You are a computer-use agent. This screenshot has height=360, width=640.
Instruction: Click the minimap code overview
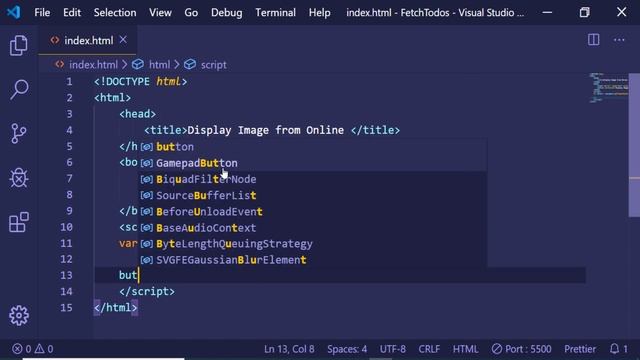pos(608,88)
